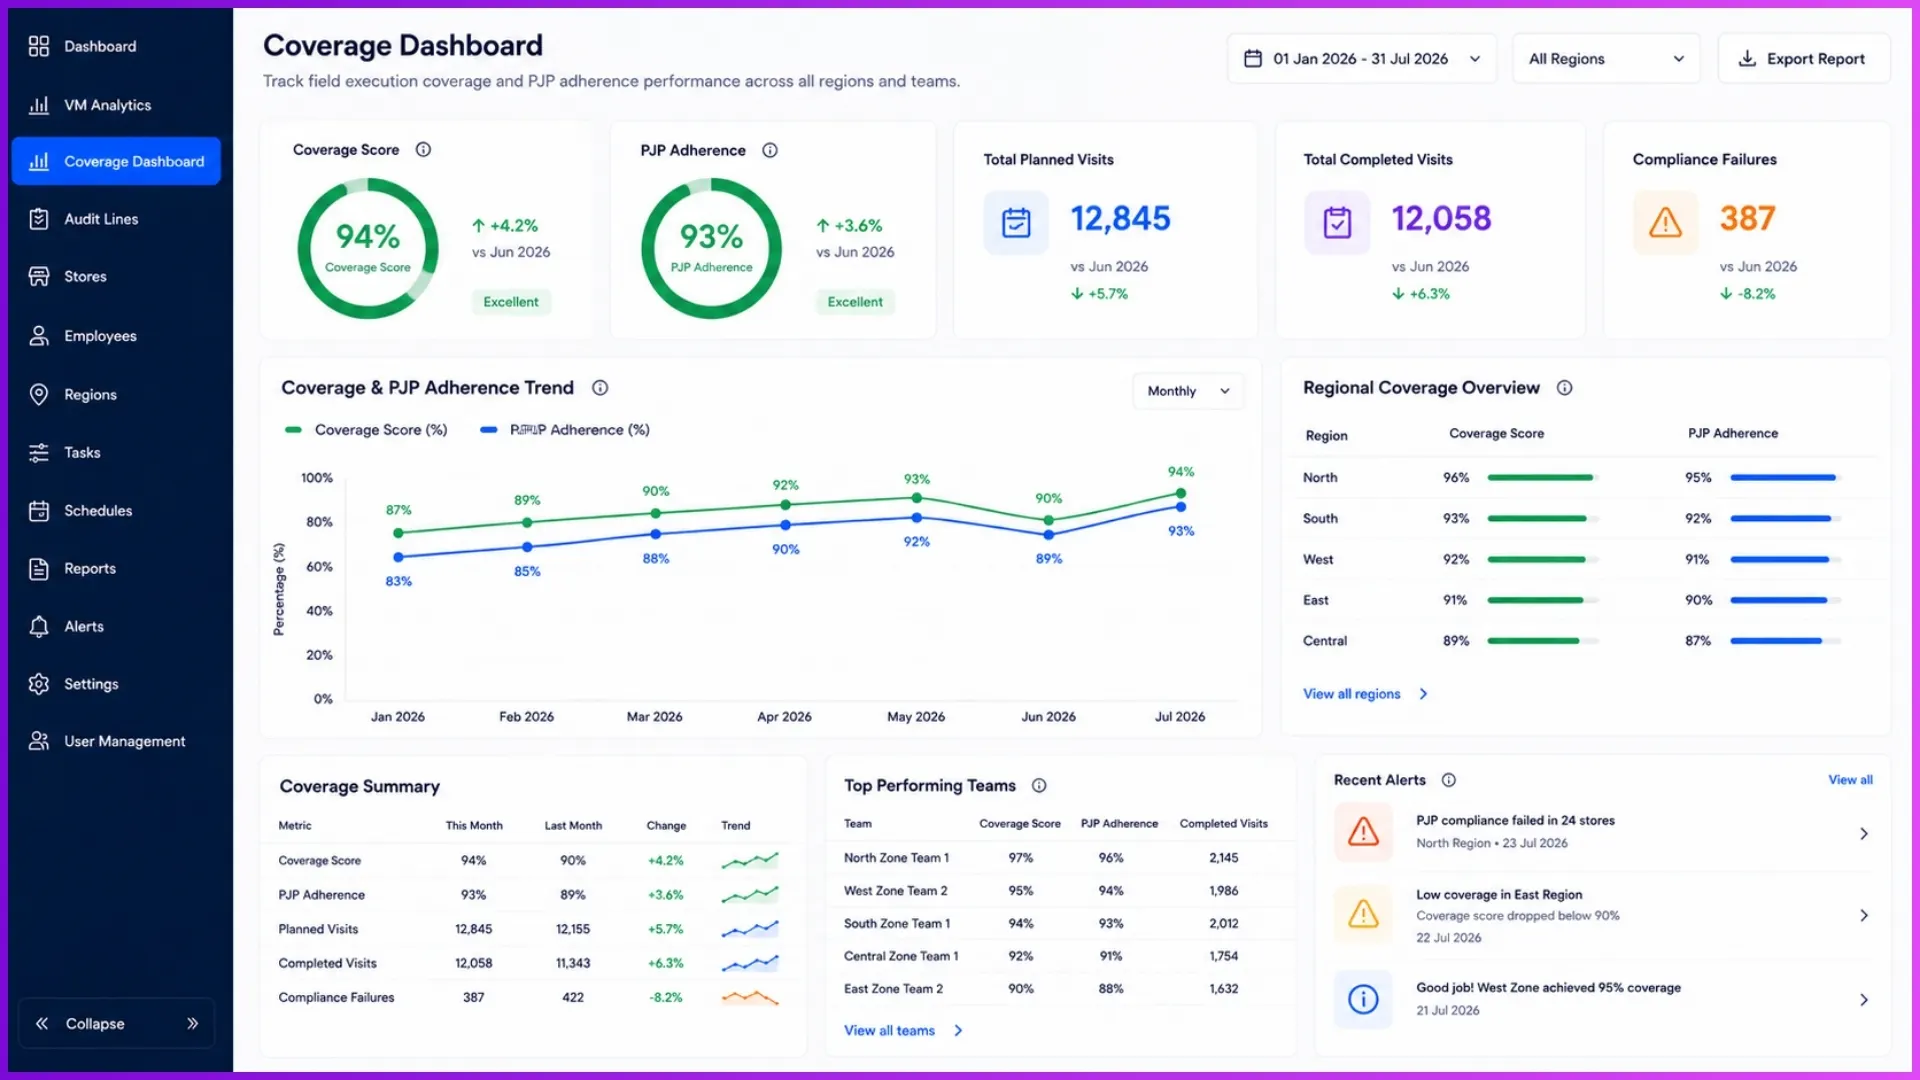Click blue info icon of West Zone alert

tap(1363, 998)
